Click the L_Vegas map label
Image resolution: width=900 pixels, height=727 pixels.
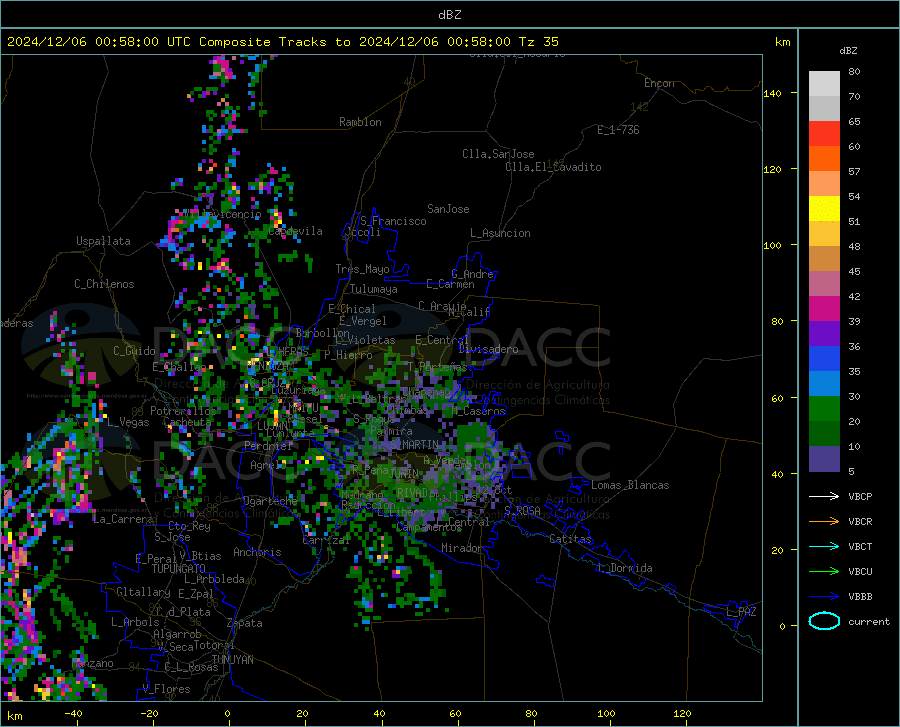tap(128, 422)
